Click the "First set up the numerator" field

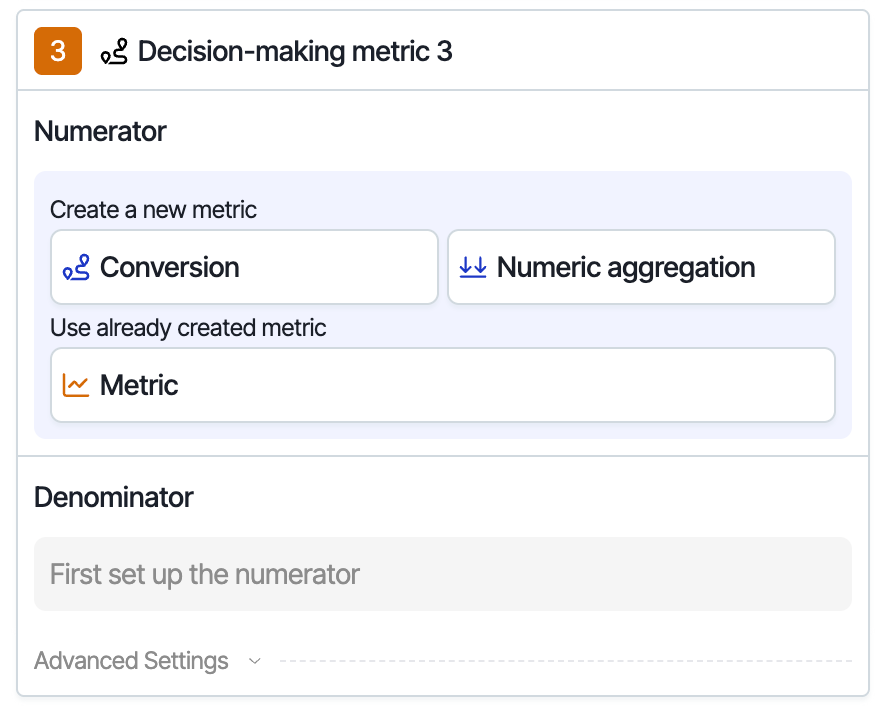(x=442, y=574)
